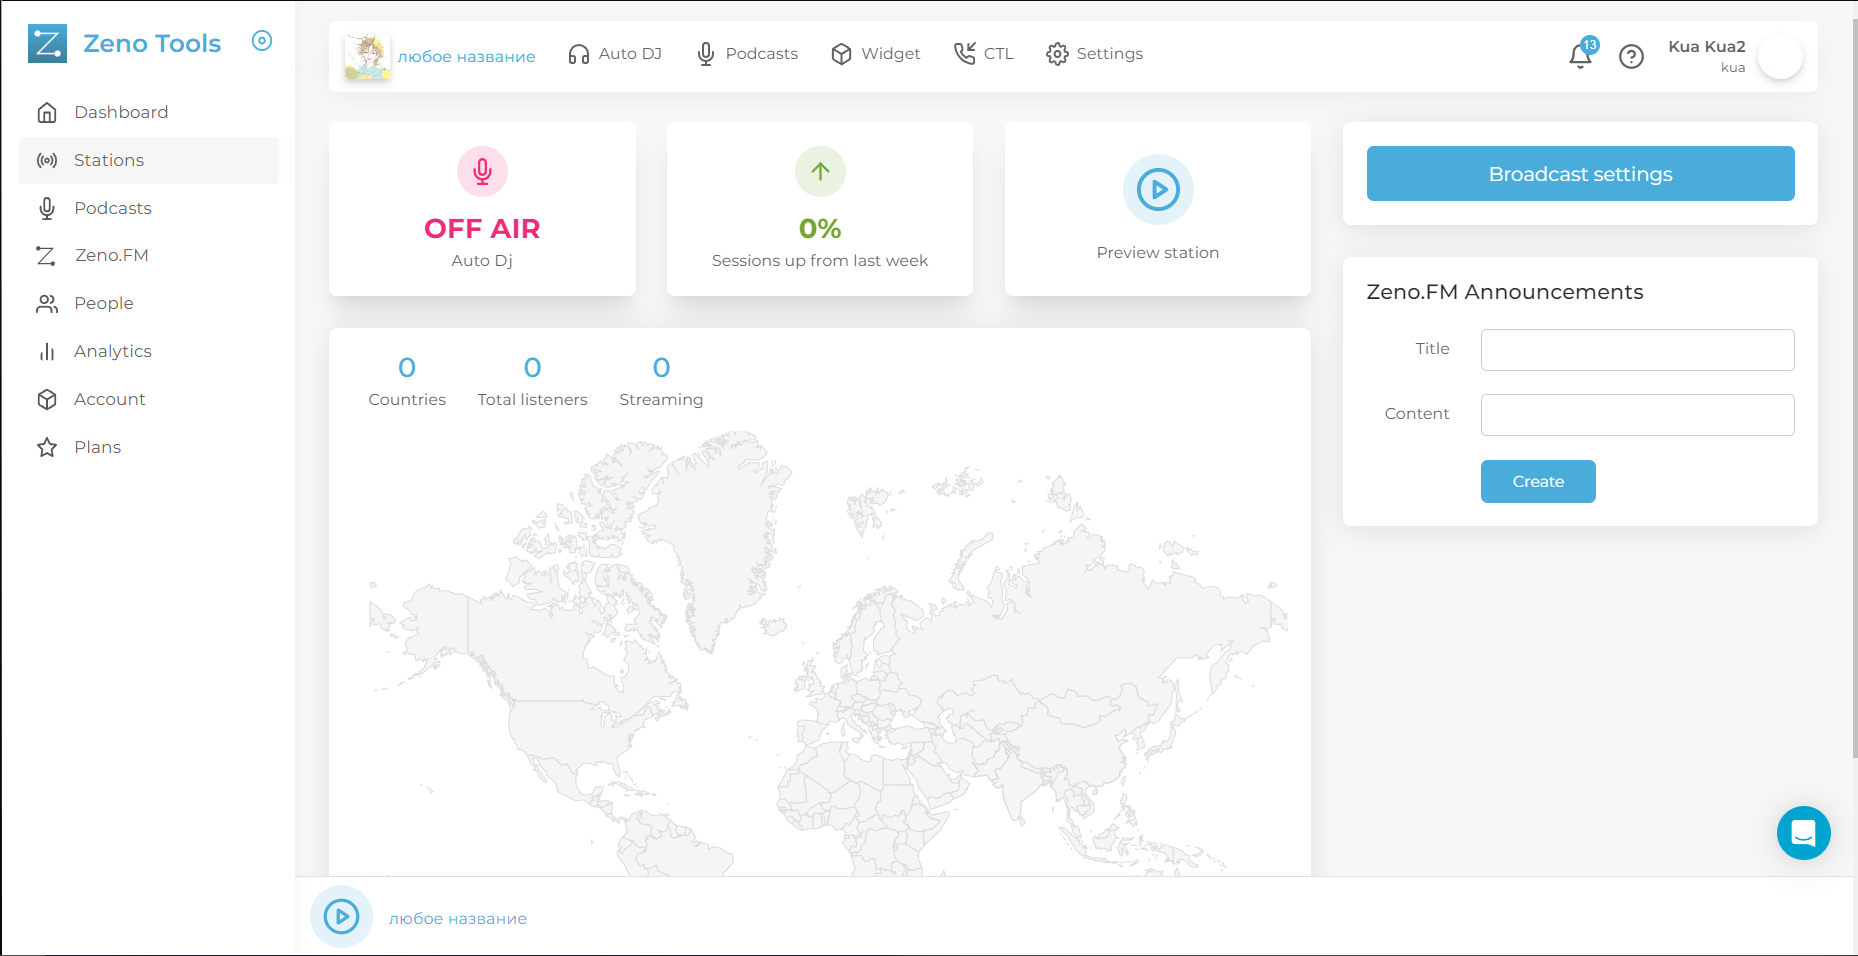Click the Streaming count value

[661, 368]
